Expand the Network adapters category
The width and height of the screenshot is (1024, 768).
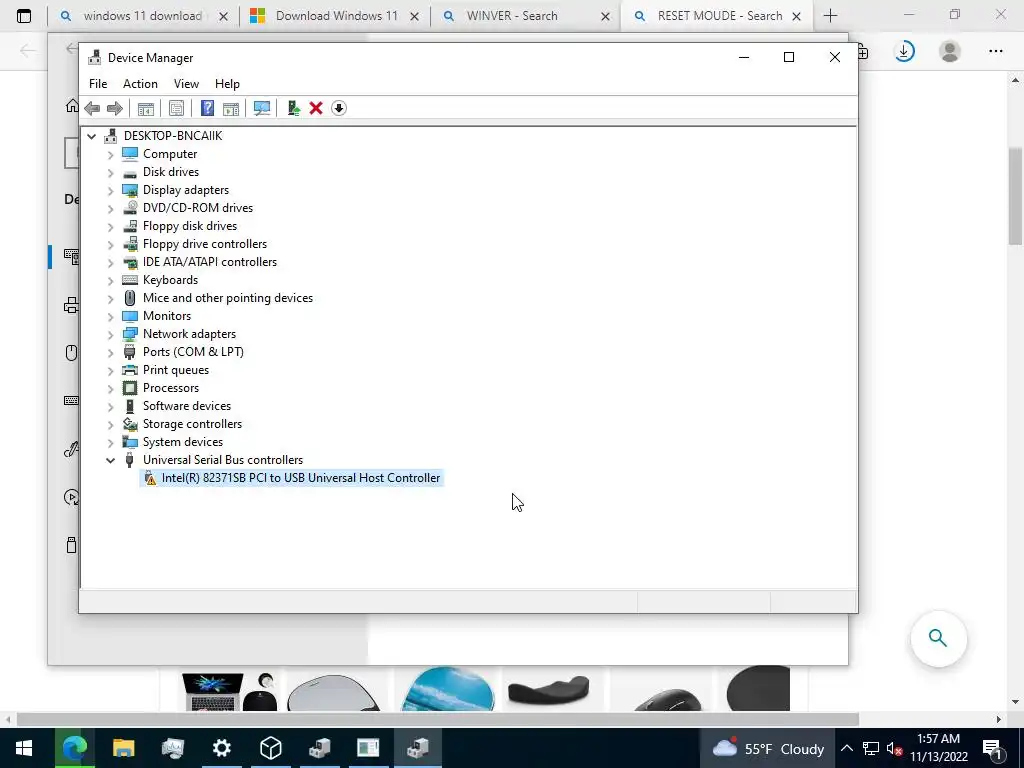[110, 334]
